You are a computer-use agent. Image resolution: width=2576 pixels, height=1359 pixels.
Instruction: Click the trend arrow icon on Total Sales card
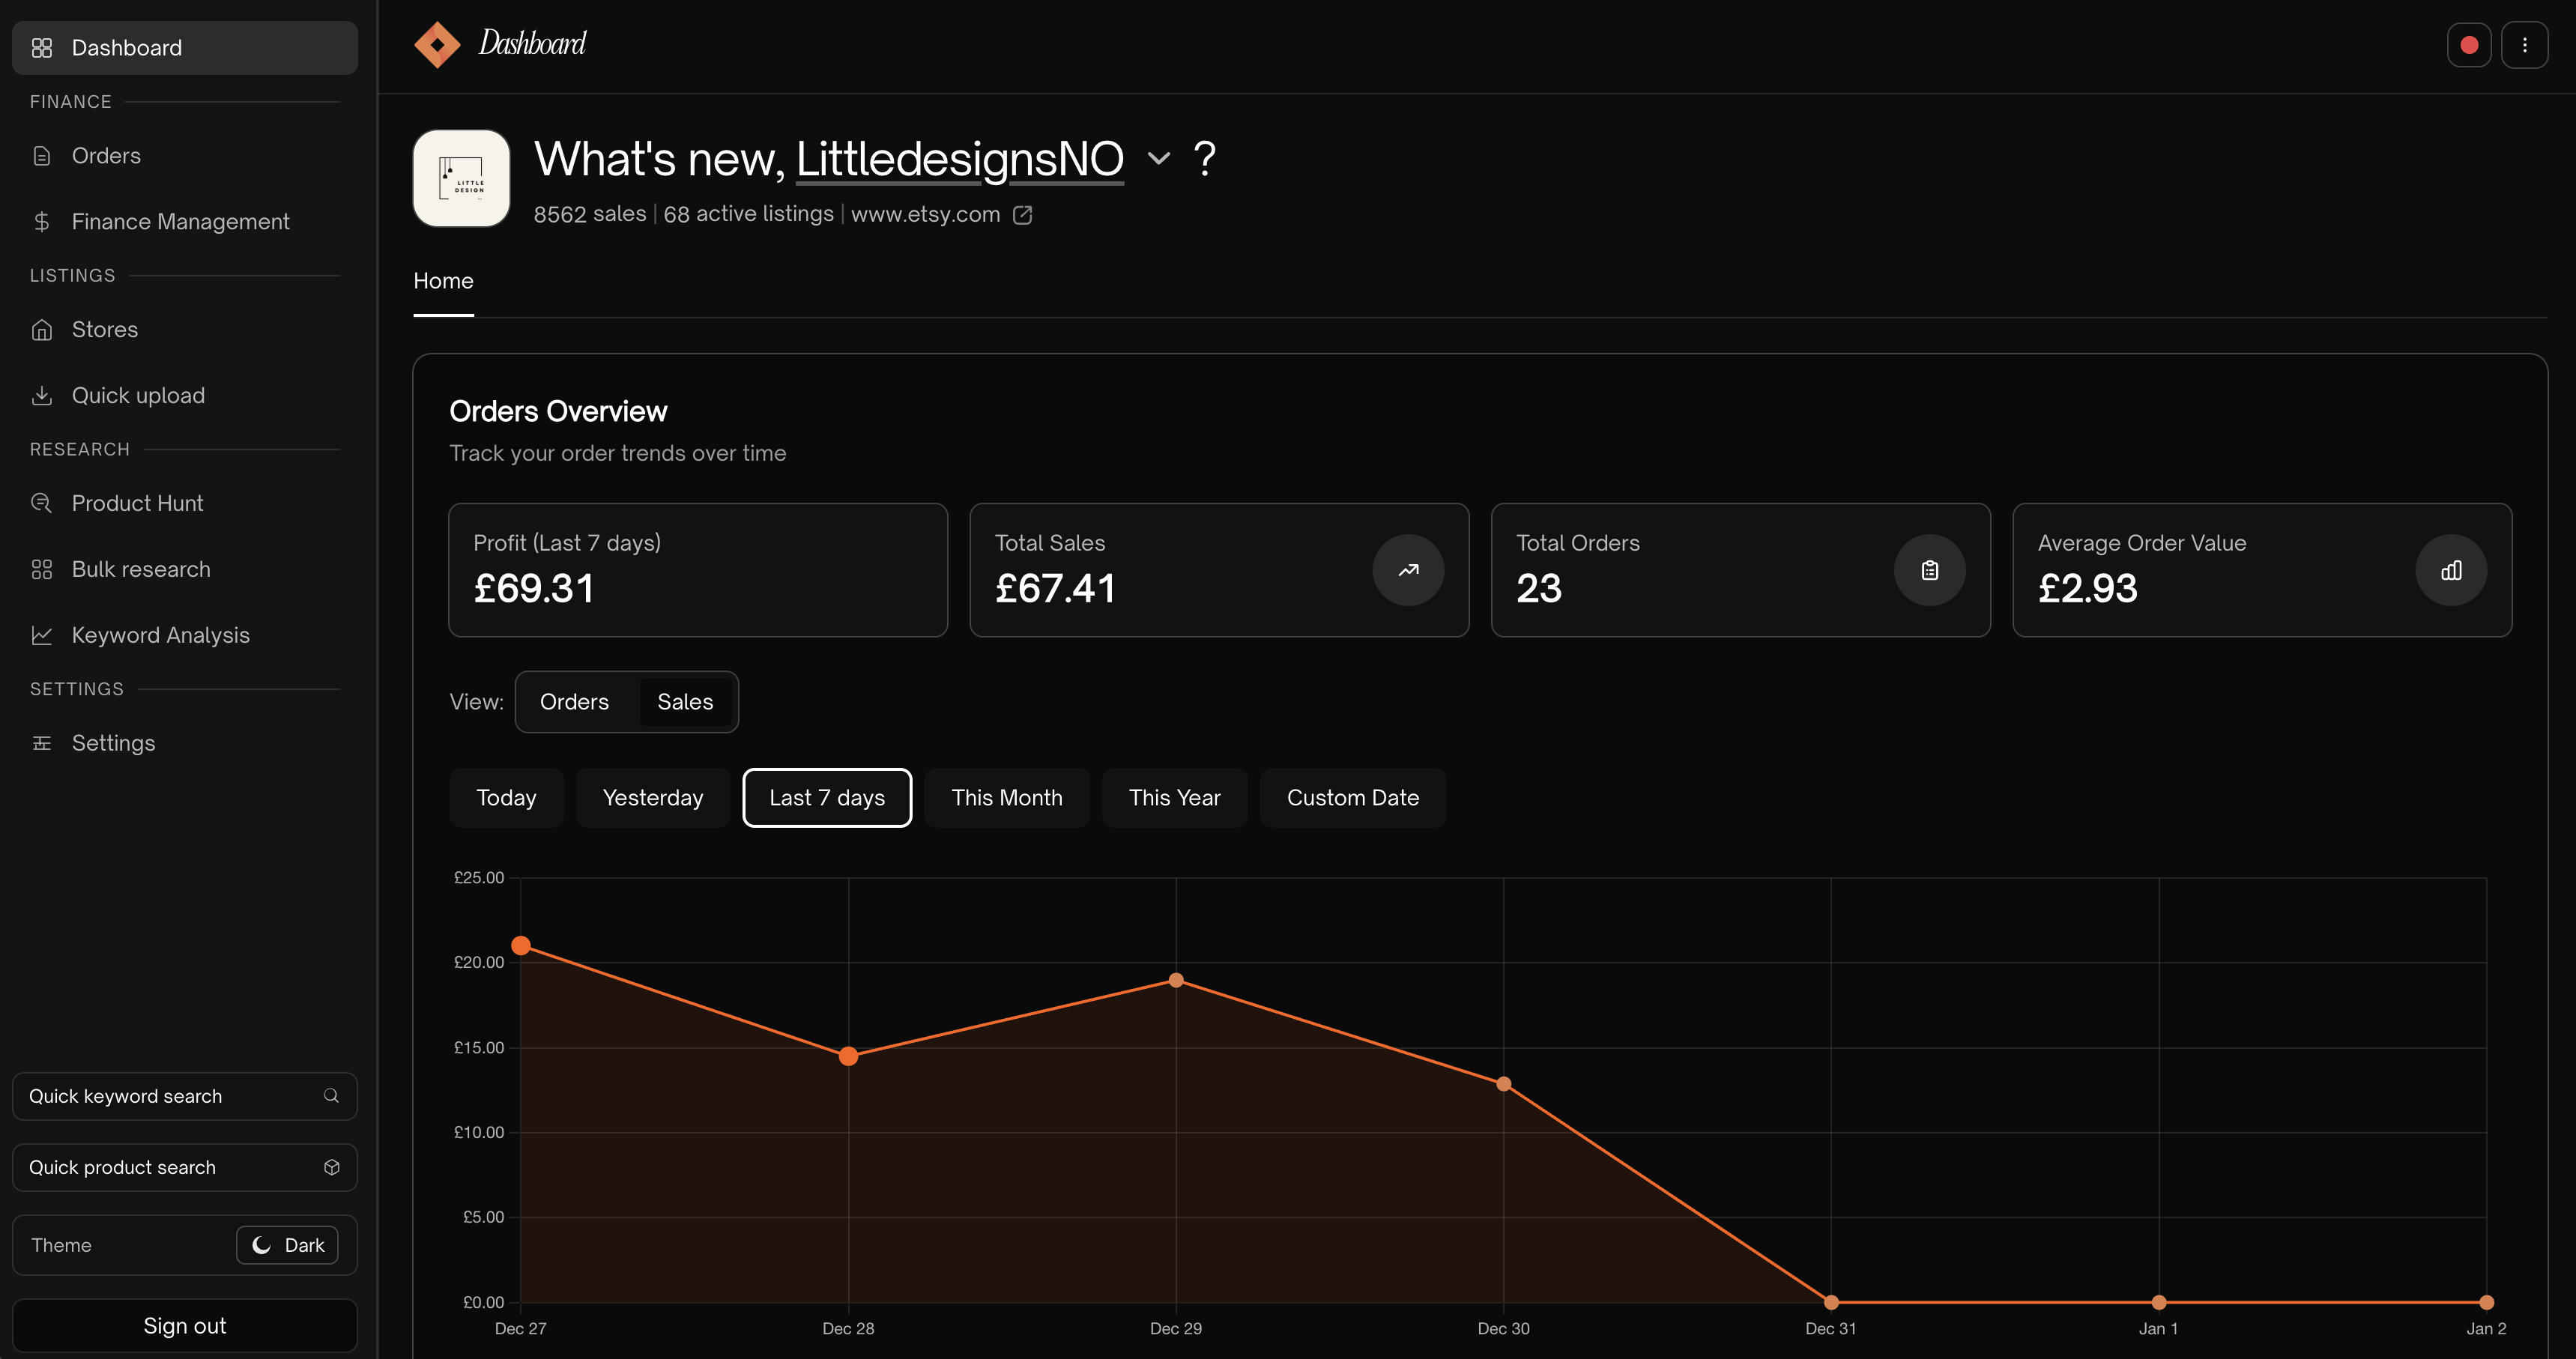point(1408,570)
